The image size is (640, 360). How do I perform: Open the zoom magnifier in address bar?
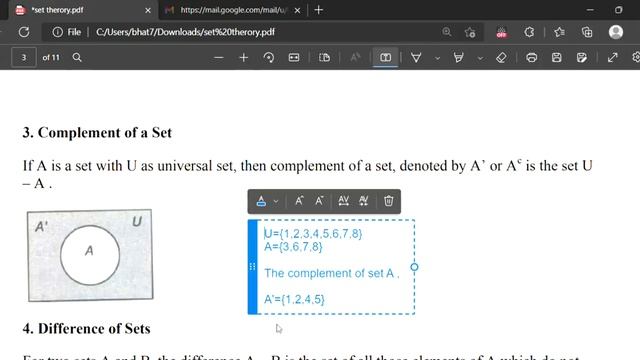(447, 32)
